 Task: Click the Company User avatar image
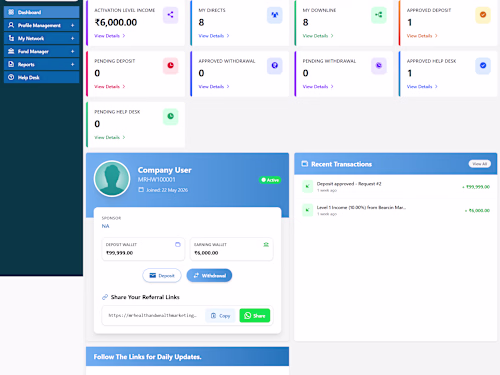112,178
